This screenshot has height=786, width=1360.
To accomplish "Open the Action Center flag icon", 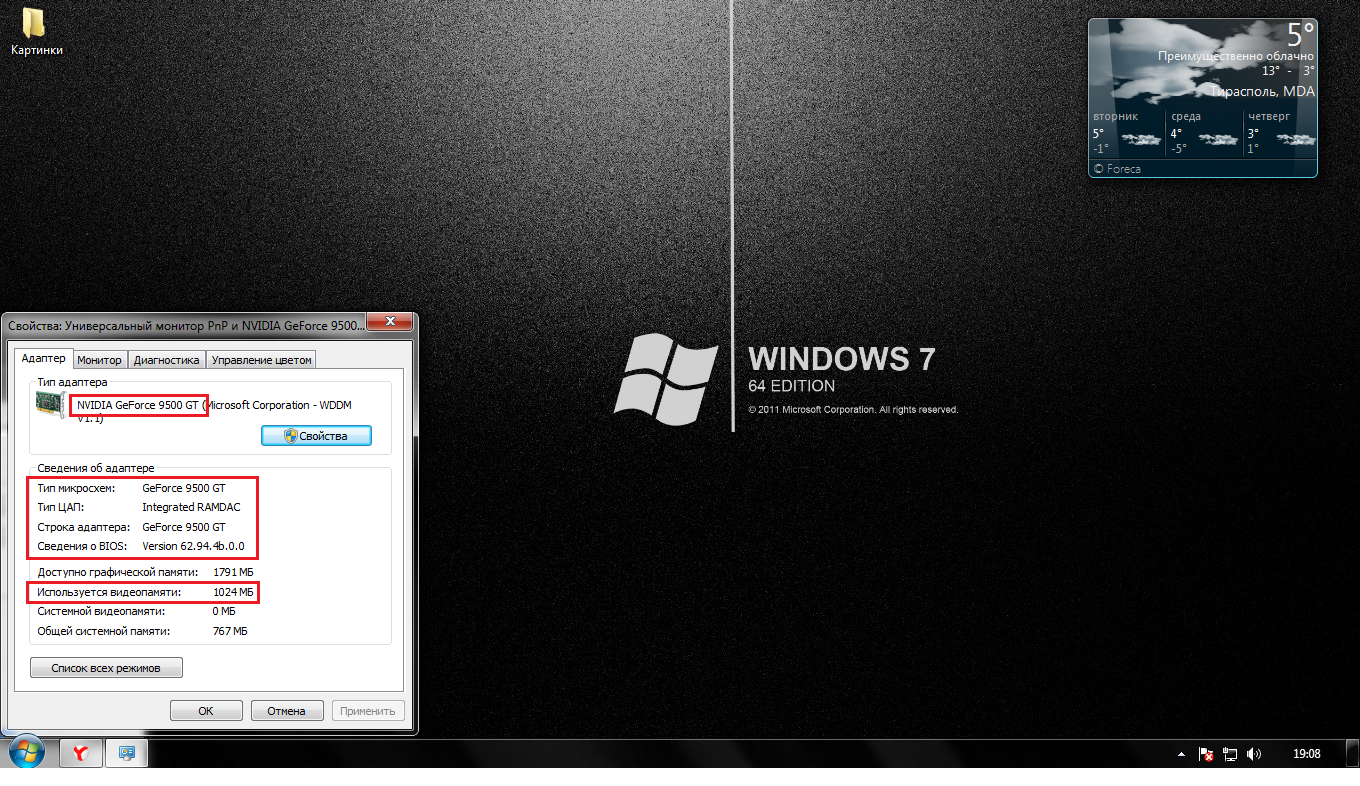I will 1207,754.
